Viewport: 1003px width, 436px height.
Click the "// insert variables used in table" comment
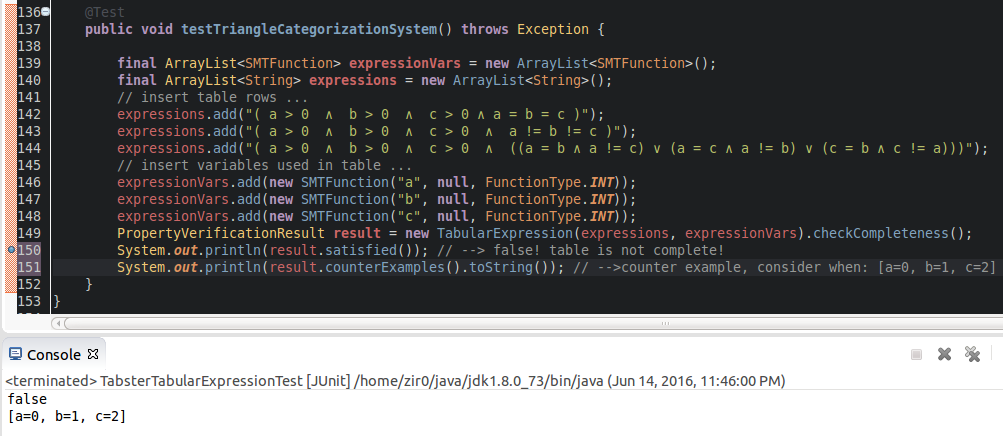pyautogui.click(x=265, y=166)
